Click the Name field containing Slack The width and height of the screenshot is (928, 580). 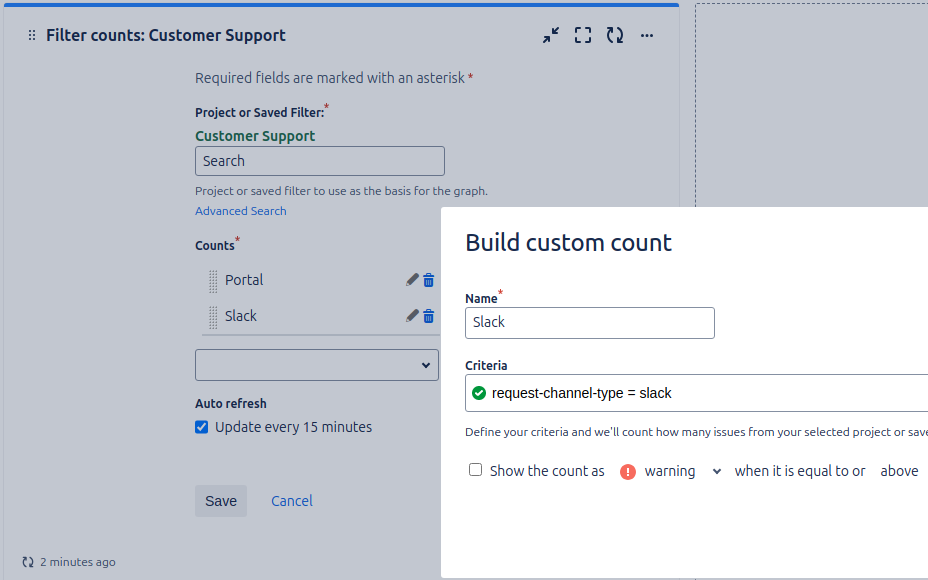click(589, 323)
